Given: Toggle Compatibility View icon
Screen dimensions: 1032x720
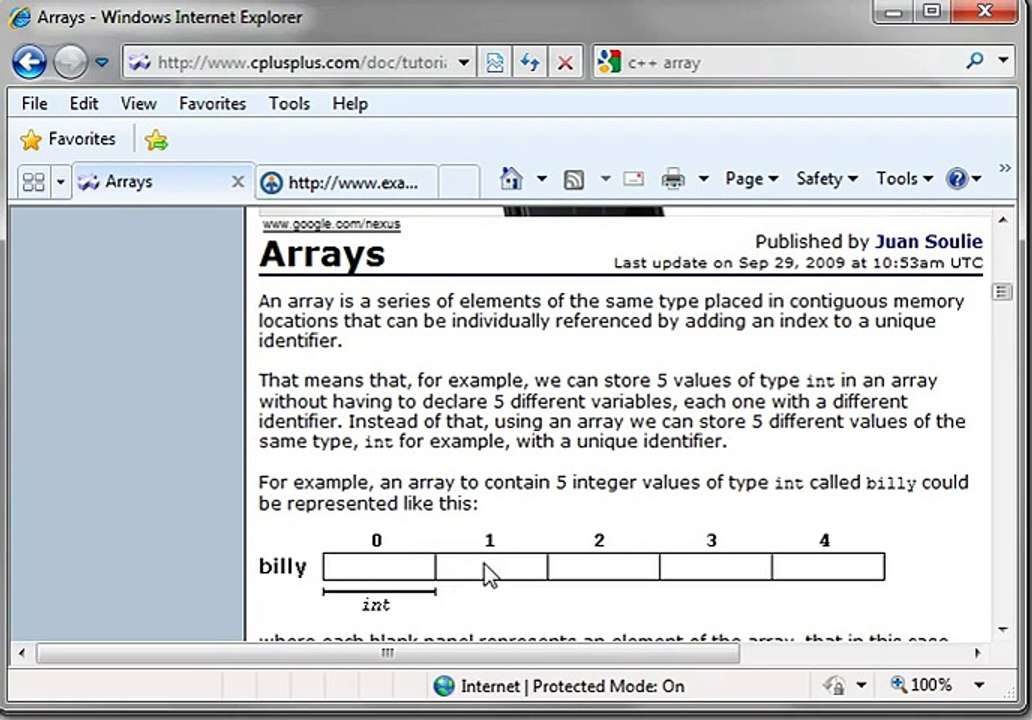Looking at the screenshot, I should [495, 63].
